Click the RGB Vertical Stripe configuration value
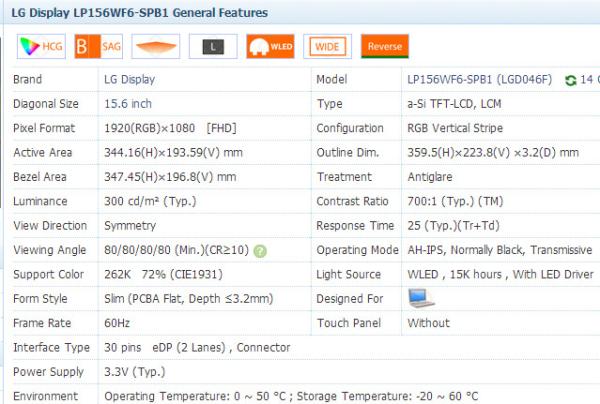Screen dimensions: 600x404 point(455,128)
